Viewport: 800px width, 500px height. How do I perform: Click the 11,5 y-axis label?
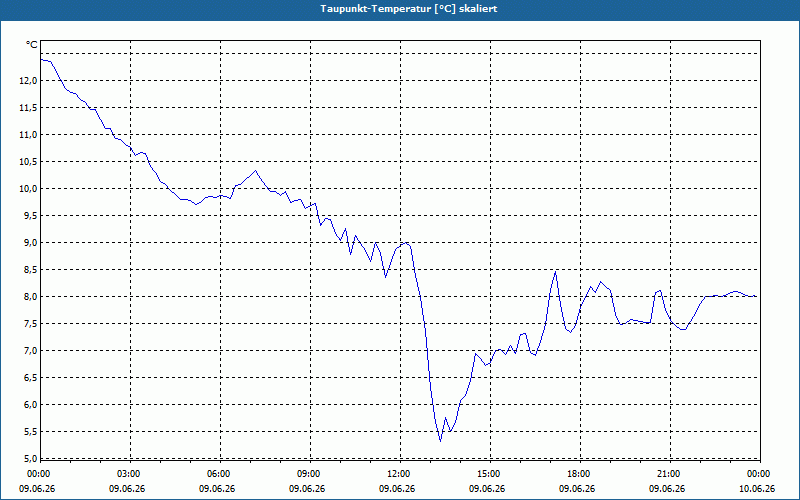(x=28, y=108)
